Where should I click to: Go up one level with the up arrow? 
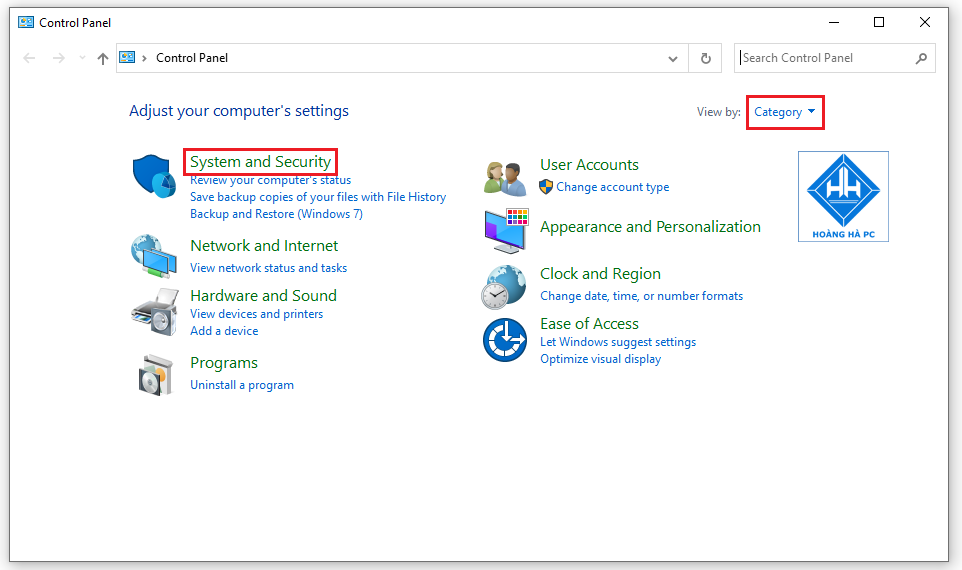click(102, 58)
